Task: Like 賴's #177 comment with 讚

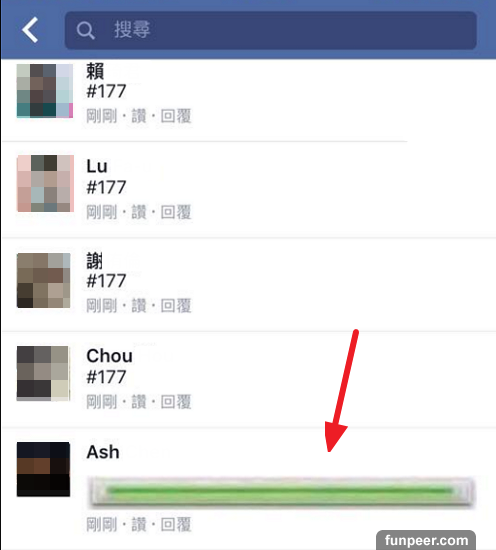Action: point(139,116)
